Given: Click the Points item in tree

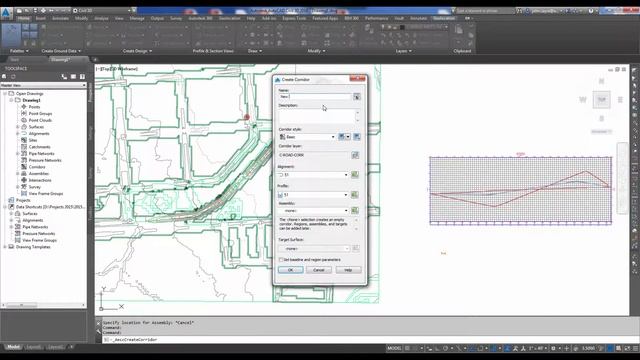Looking at the screenshot, I should coord(34,107).
